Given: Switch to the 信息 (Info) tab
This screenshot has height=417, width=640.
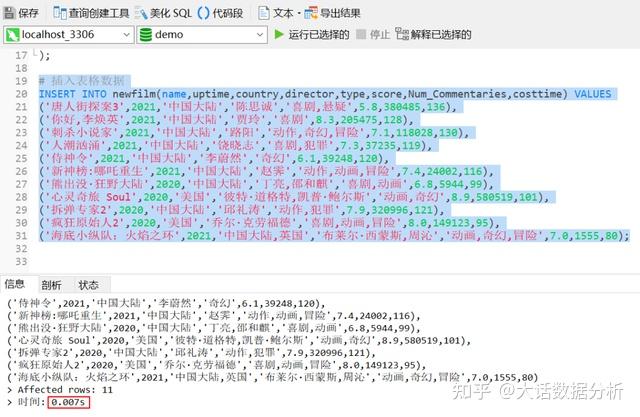Looking at the screenshot, I should click(x=15, y=284).
